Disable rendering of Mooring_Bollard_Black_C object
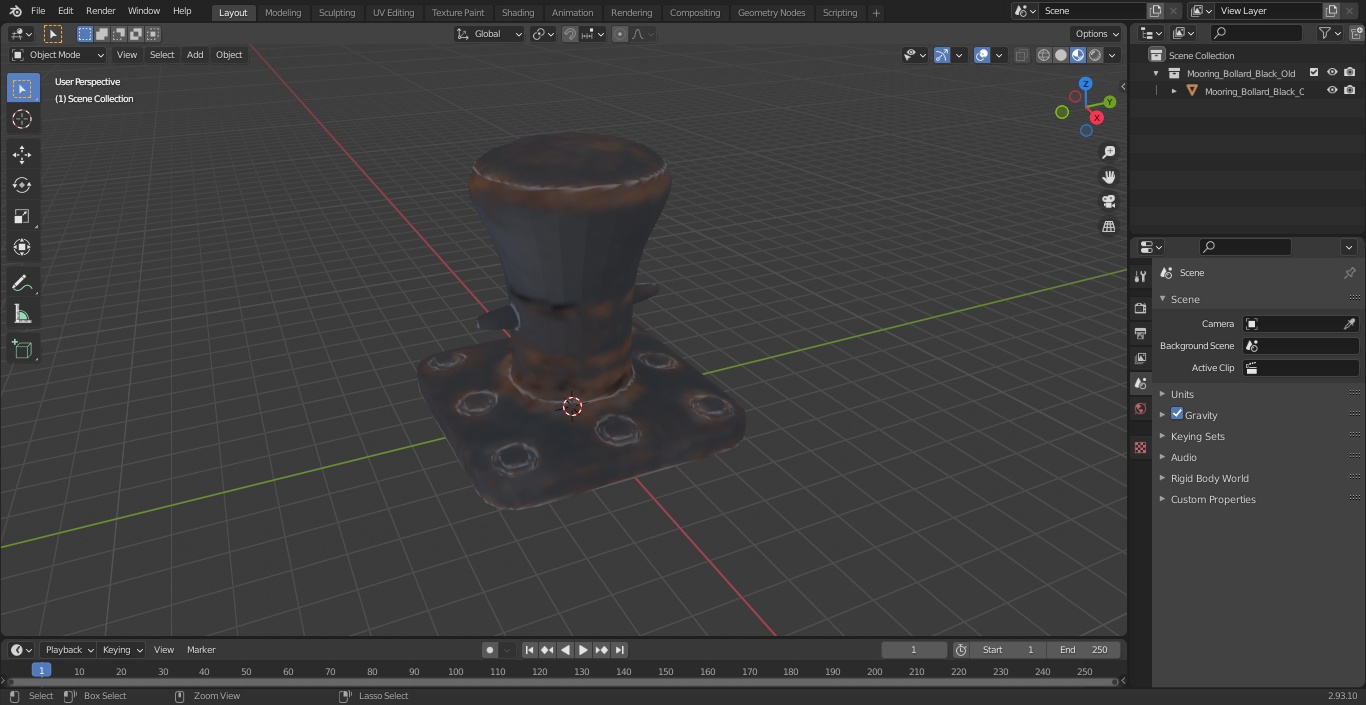The image size is (1366, 705). click(x=1350, y=90)
